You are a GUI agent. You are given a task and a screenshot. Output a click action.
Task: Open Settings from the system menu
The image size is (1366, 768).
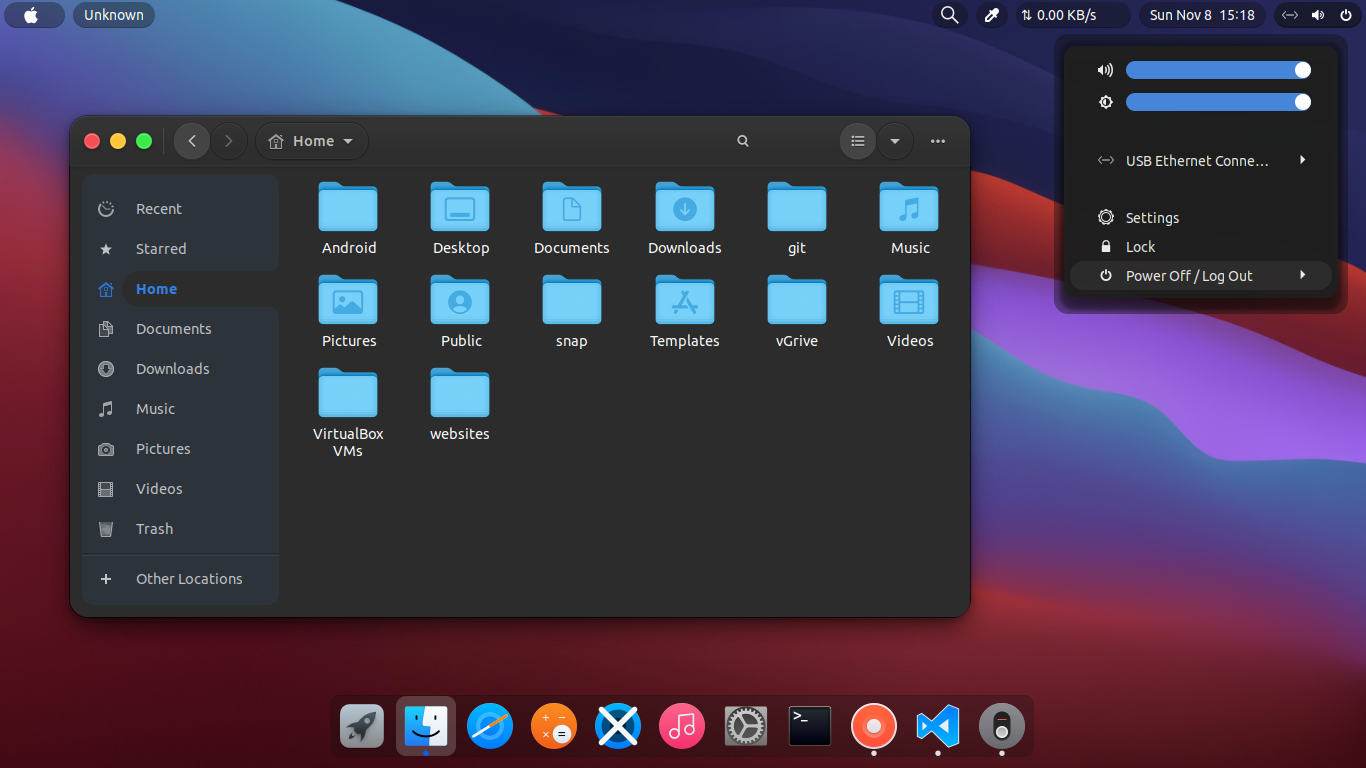(1201, 218)
